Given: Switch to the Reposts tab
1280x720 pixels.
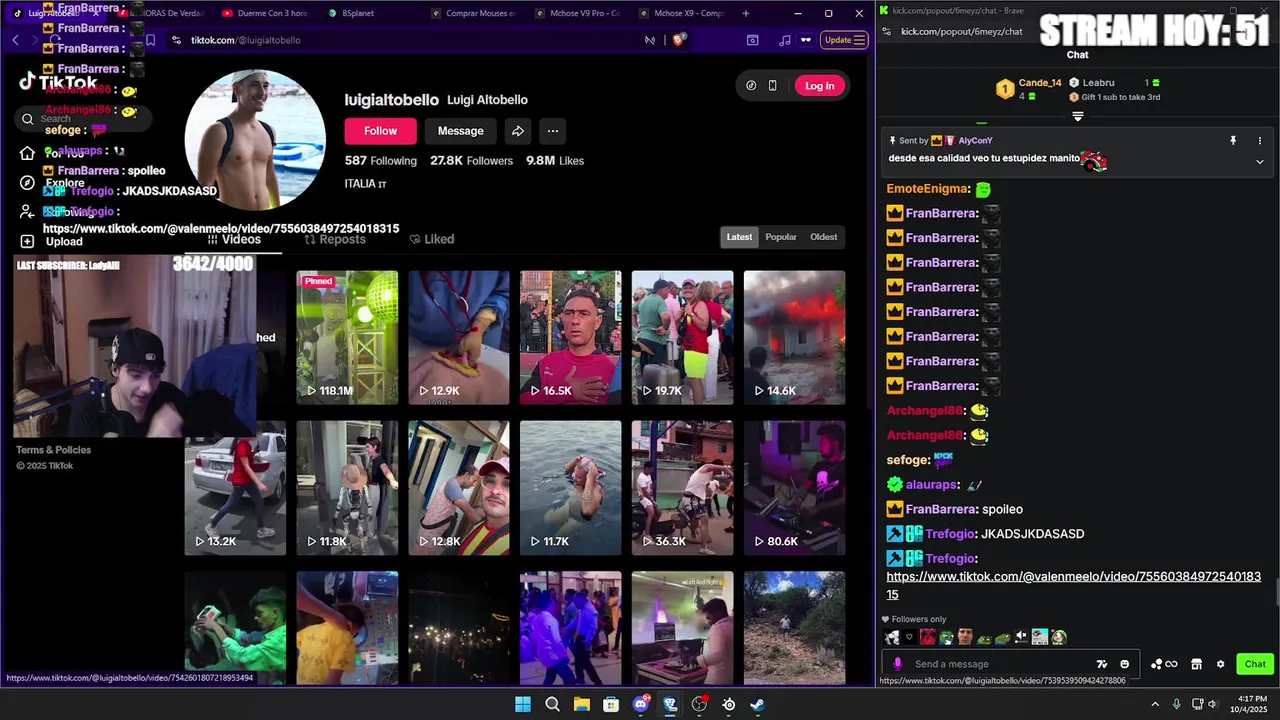Looking at the screenshot, I should [335, 240].
